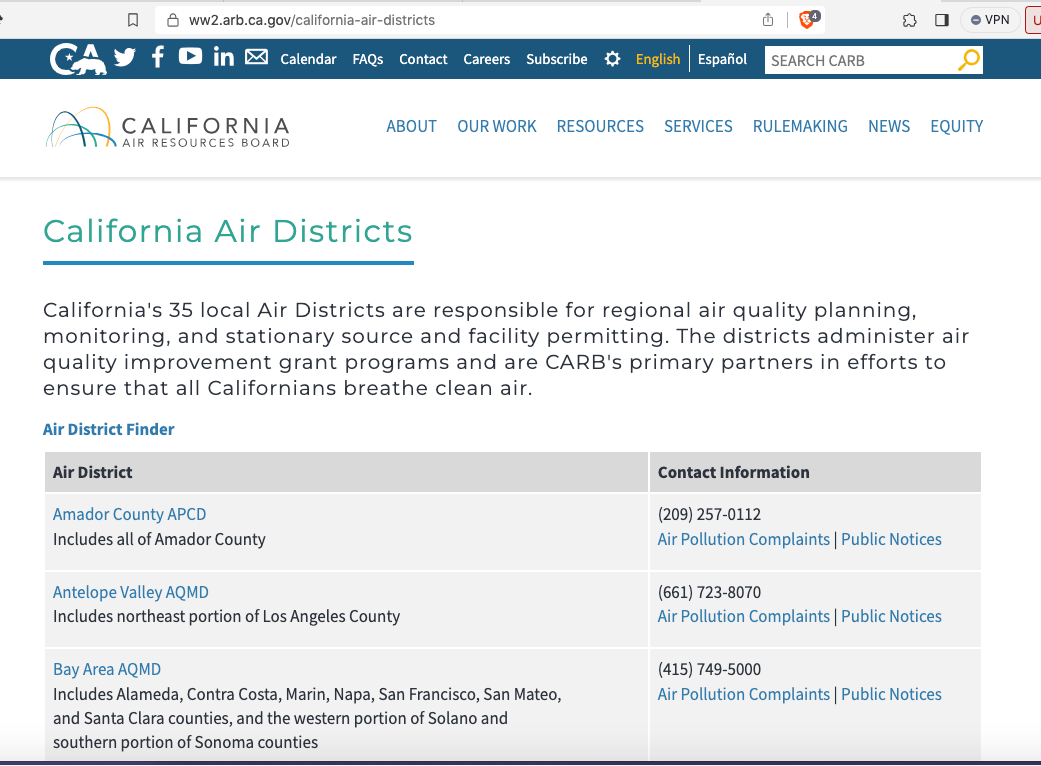
Task: Open the Air District Finder link
Action: pos(109,429)
